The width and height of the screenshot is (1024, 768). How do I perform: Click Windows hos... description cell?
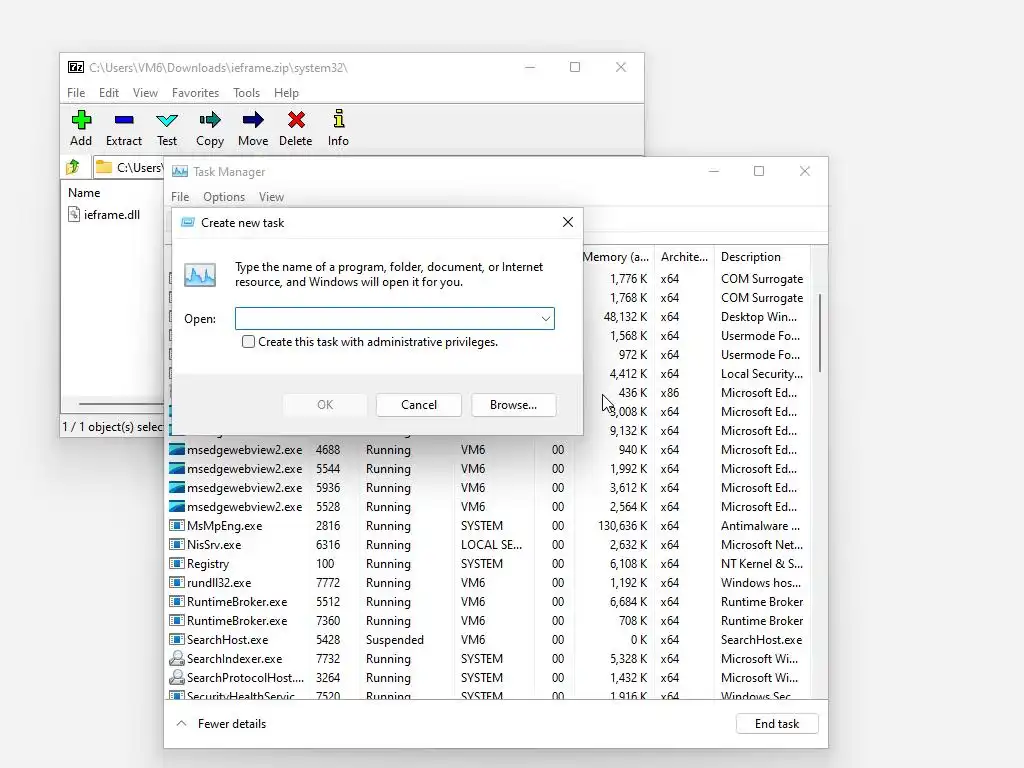(761, 583)
